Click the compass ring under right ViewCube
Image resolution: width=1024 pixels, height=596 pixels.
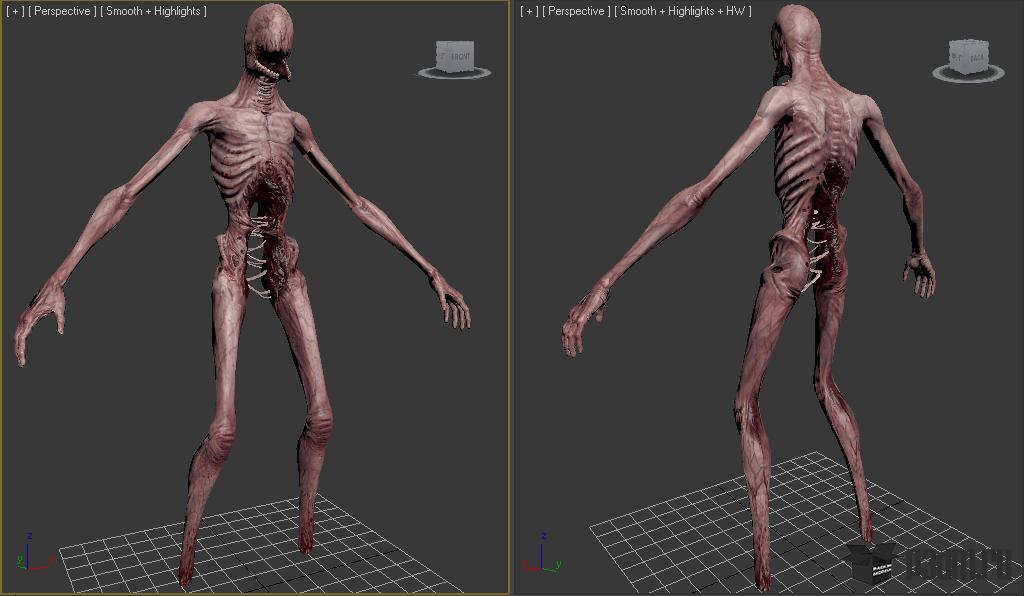click(968, 74)
